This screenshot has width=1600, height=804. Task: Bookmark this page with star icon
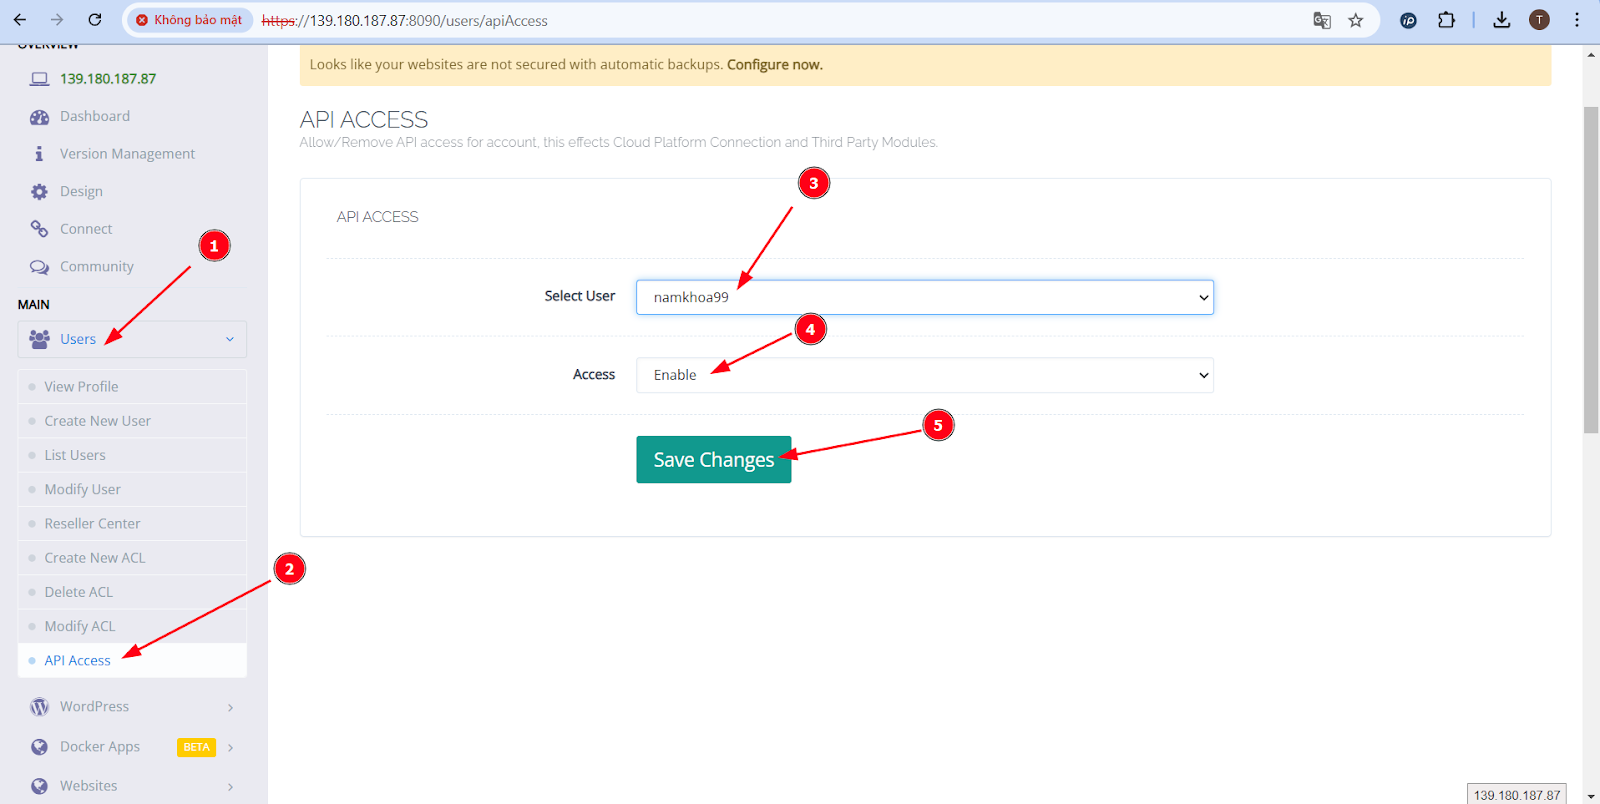[1356, 20]
